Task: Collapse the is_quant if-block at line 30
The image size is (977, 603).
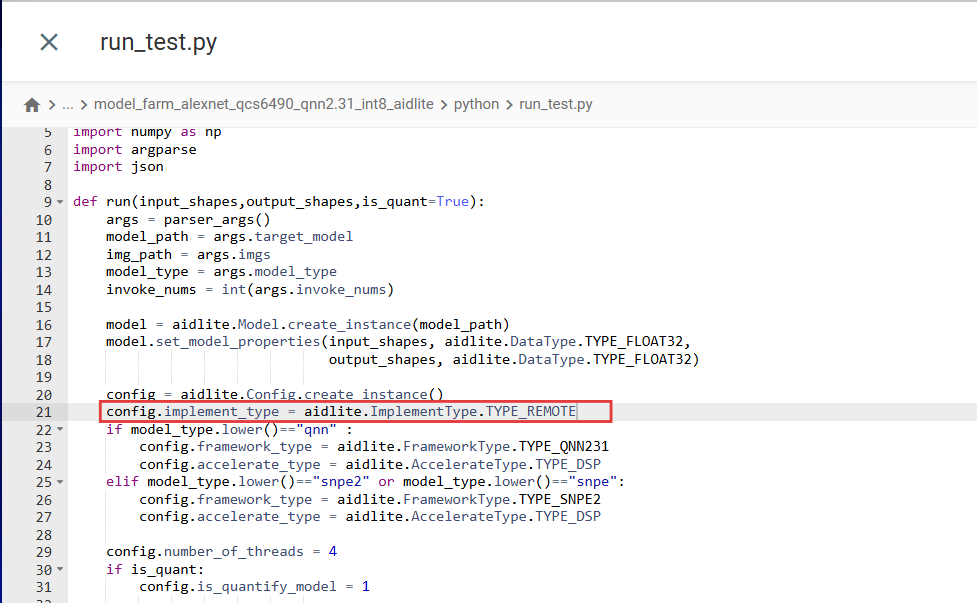Action: 60,569
